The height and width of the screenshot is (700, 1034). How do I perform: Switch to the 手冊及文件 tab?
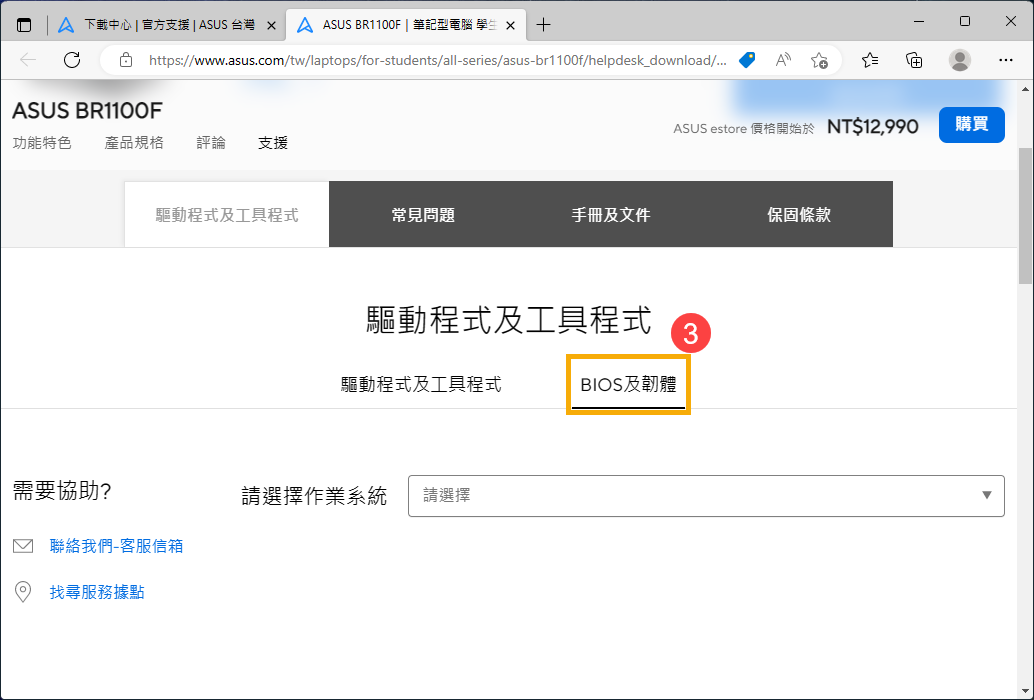tap(611, 214)
